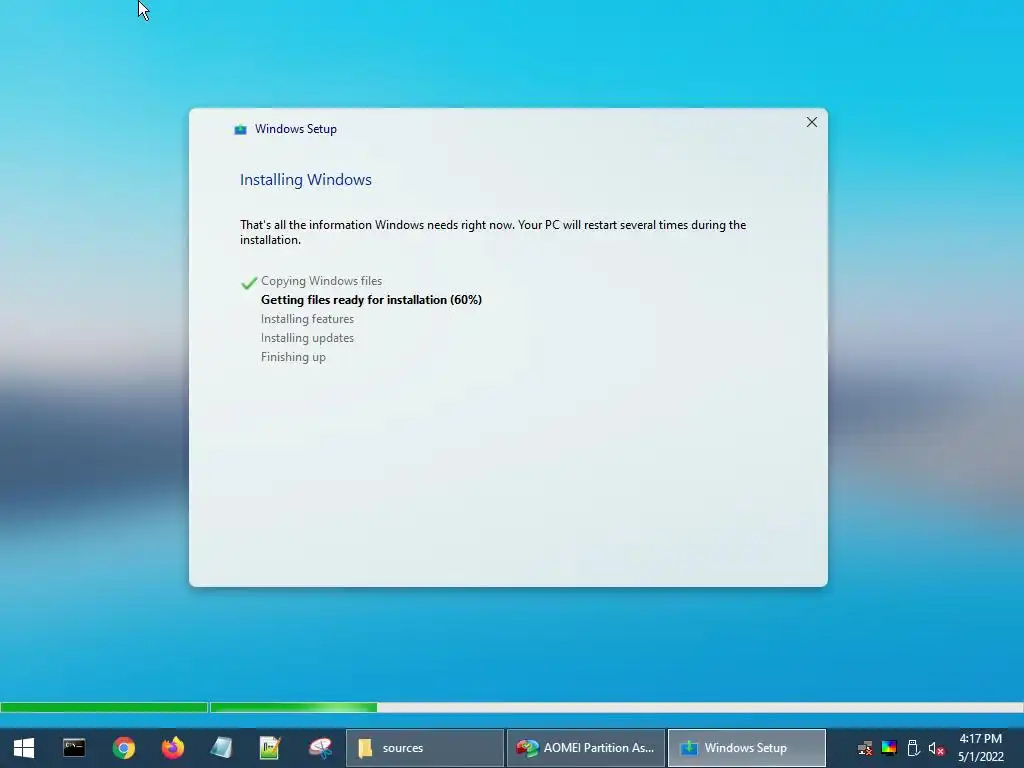Click the USB safely remove tray icon
Viewport: 1024px width, 768px height.
913,748
